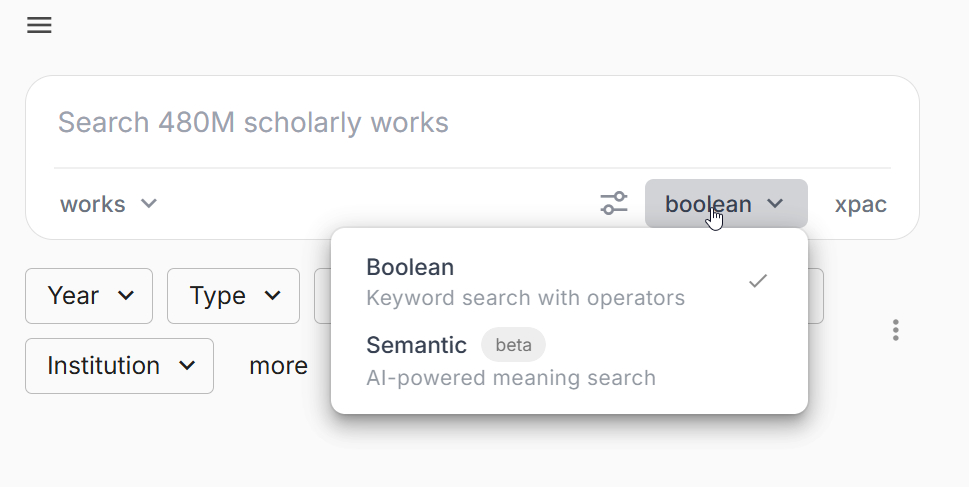Expand the Year filter dropdown
Screen dimensions: 969x487
coord(88,296)
